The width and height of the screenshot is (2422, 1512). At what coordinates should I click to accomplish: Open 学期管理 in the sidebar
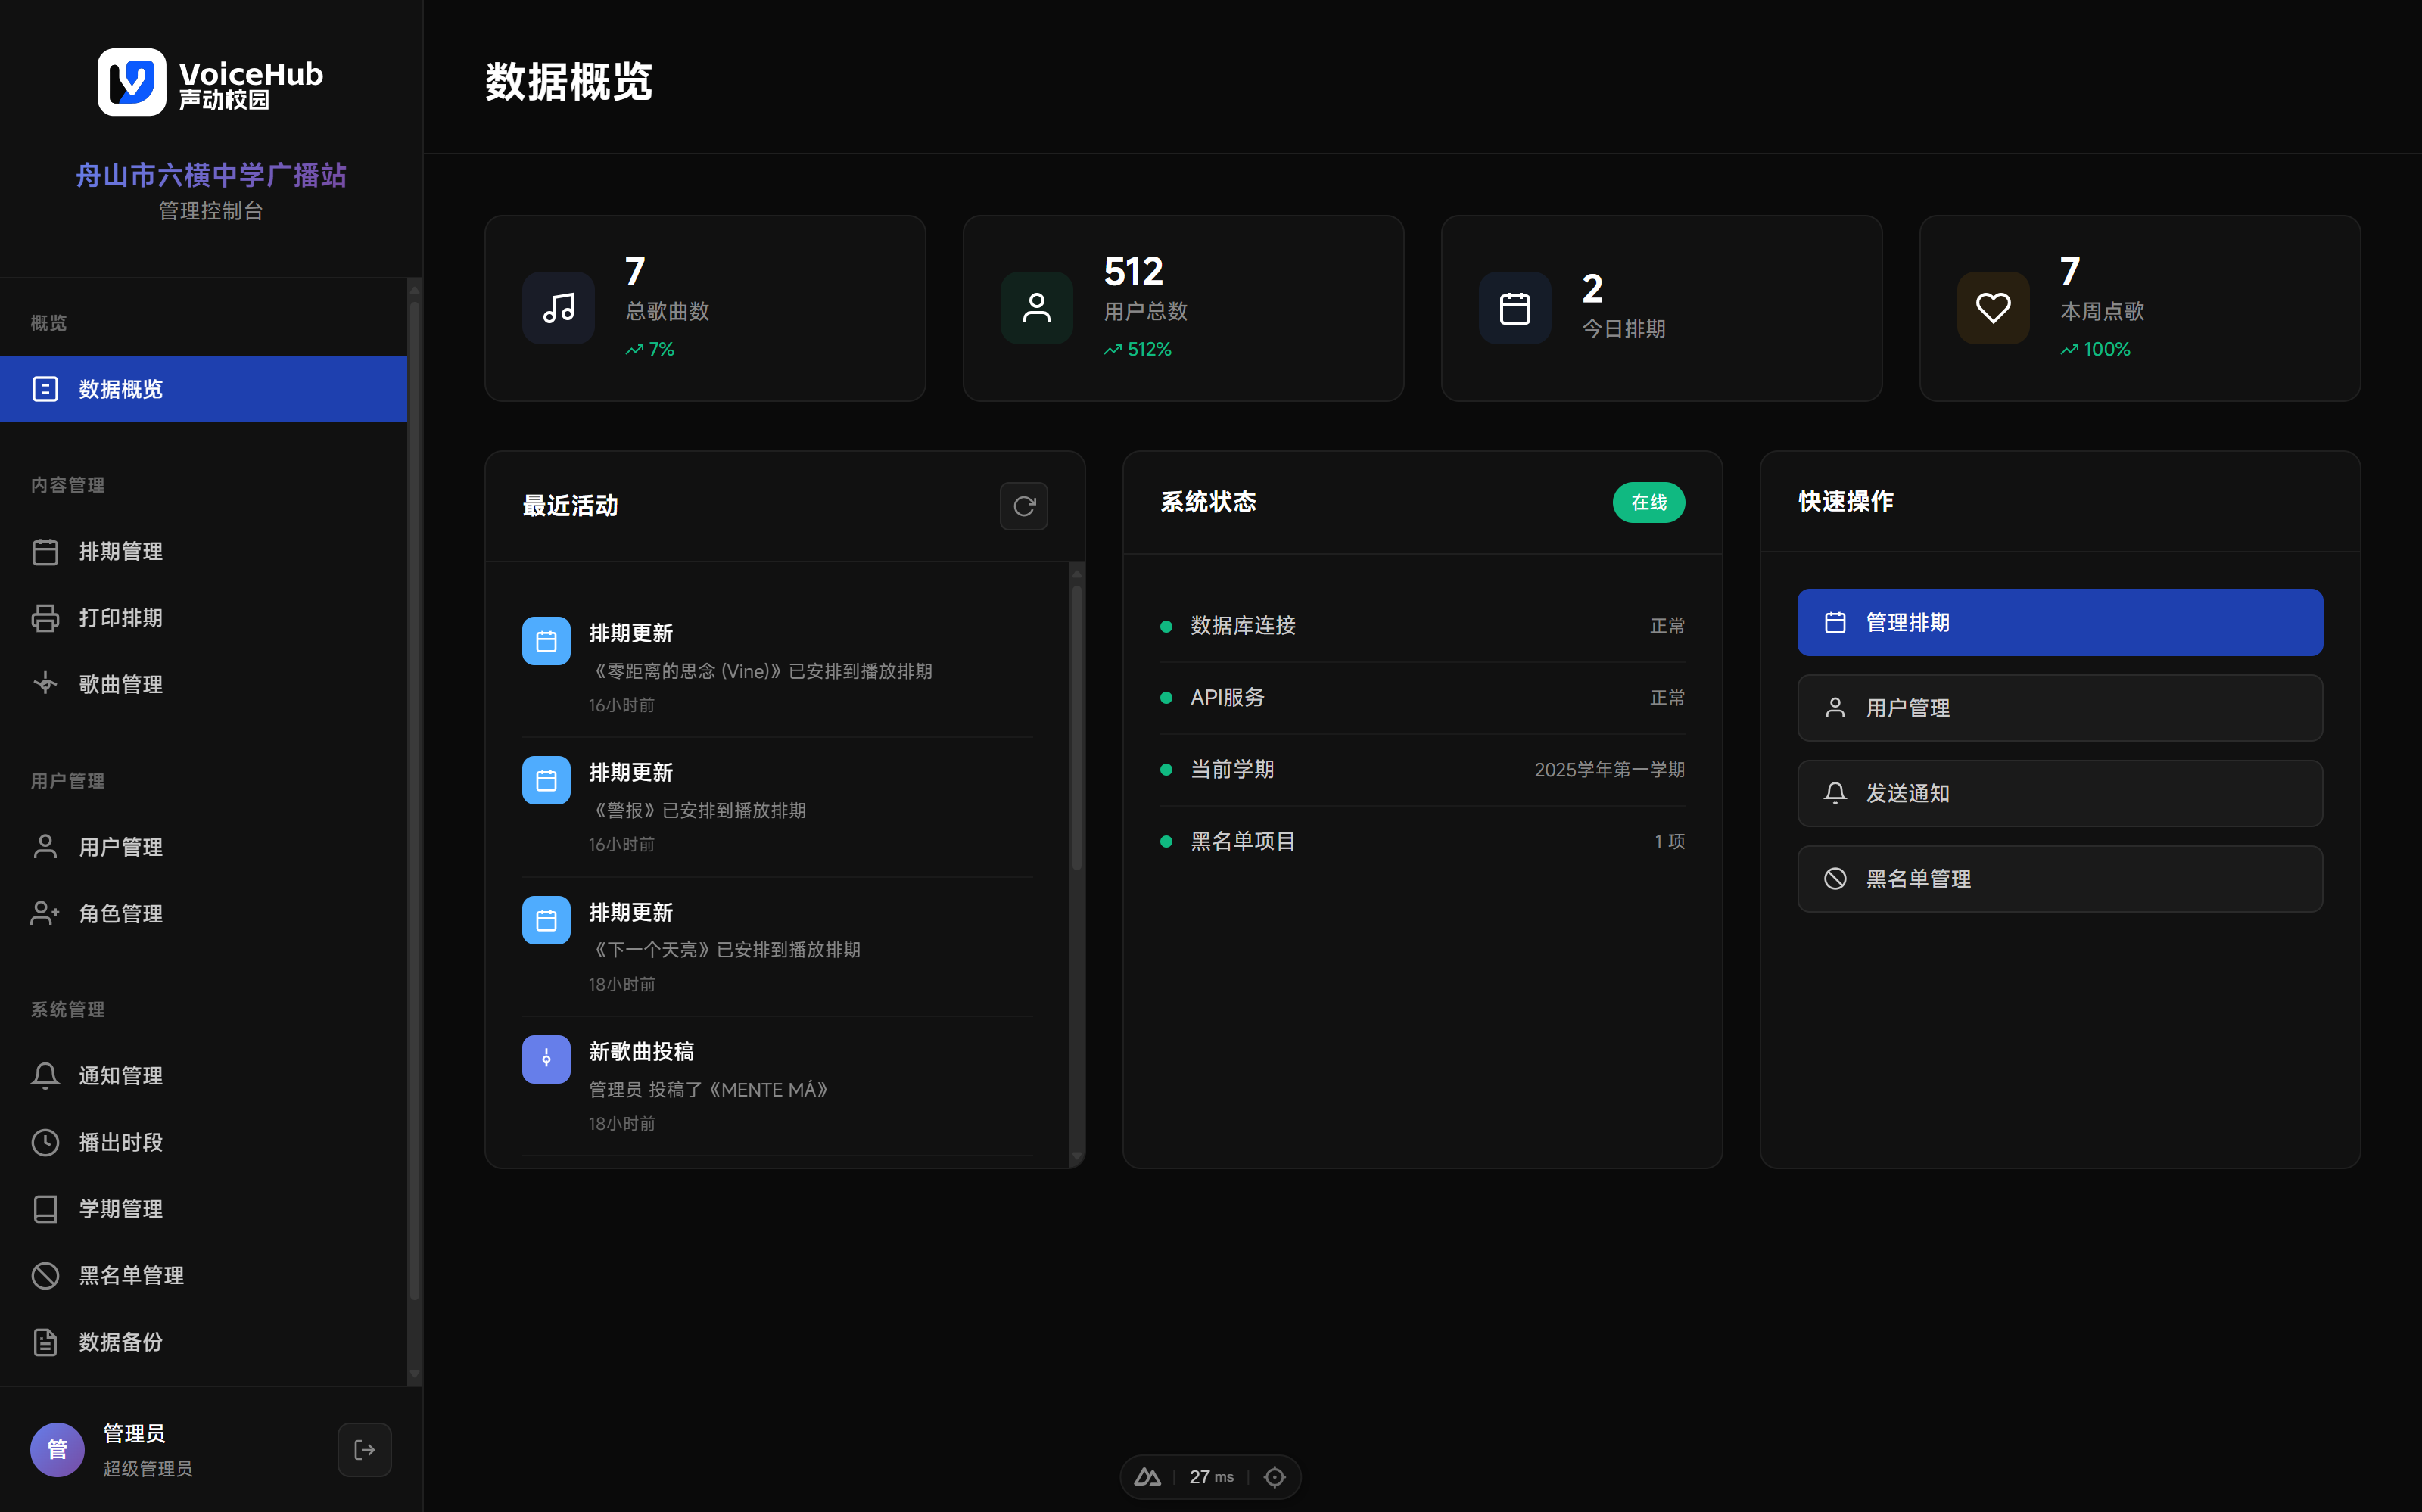(203, 1209)
